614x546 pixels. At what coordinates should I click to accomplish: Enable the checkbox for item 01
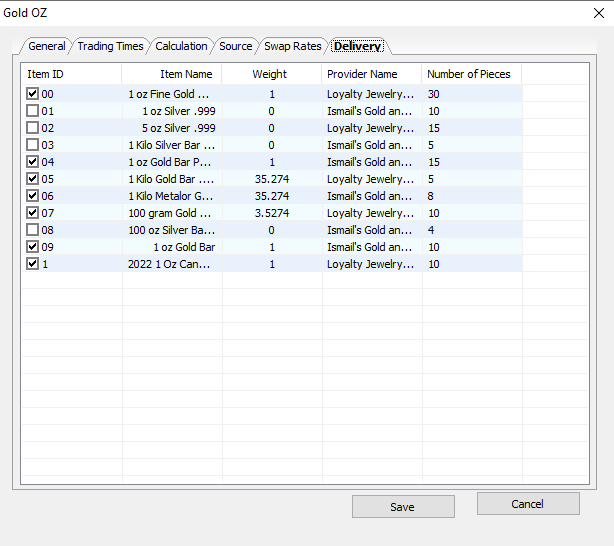pyautogui.click(x=33, y=111)
